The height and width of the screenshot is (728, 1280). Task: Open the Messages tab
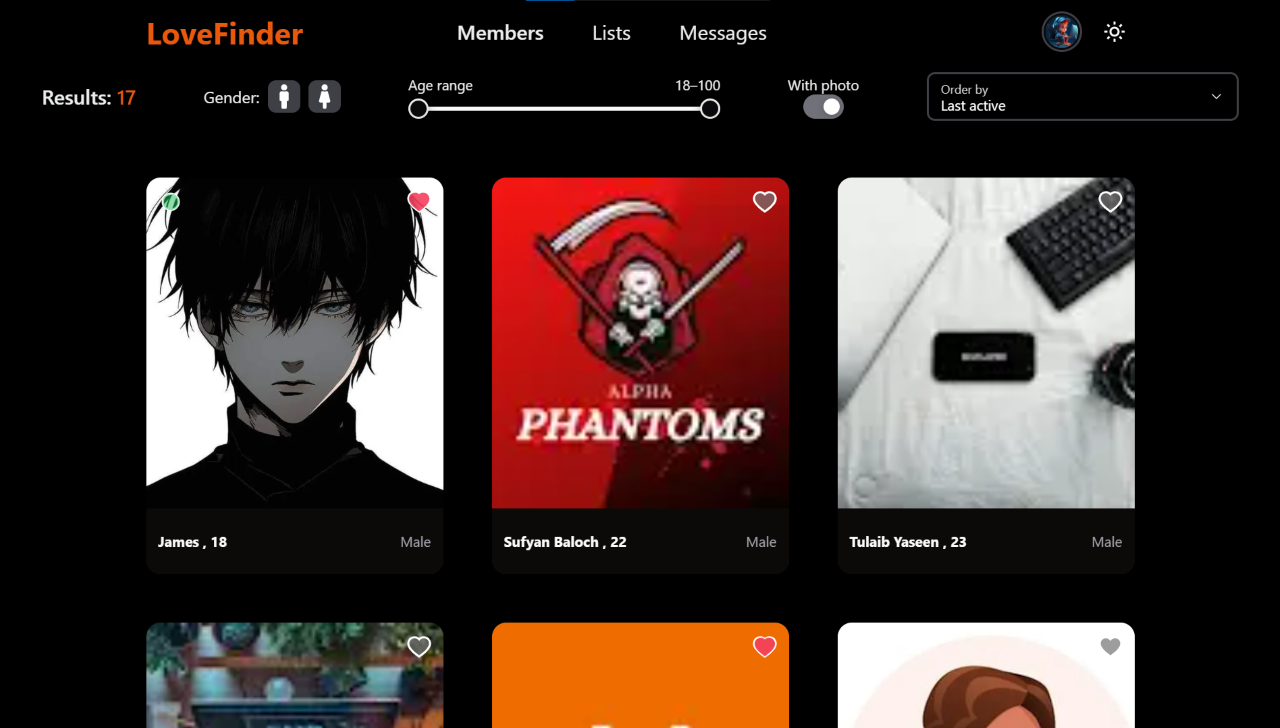(722, 33)
